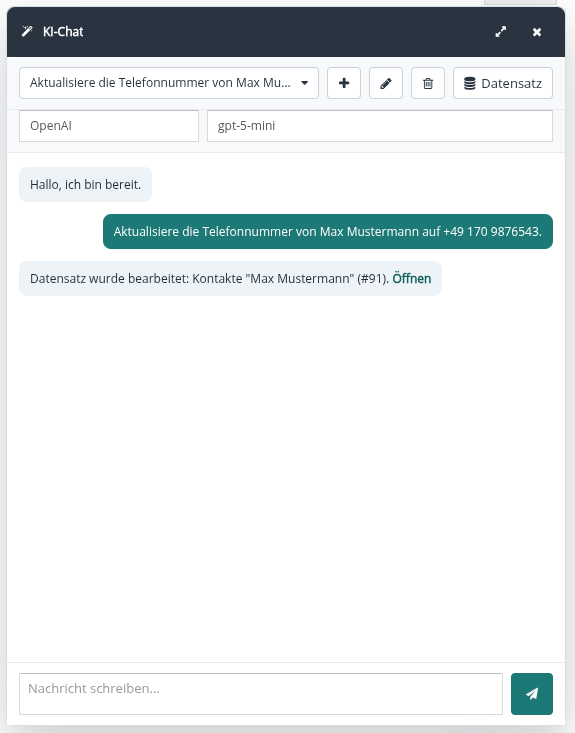Delete chat using trash icon
Viewport: 575px width, 733px height.
click(x=428, y=83)
